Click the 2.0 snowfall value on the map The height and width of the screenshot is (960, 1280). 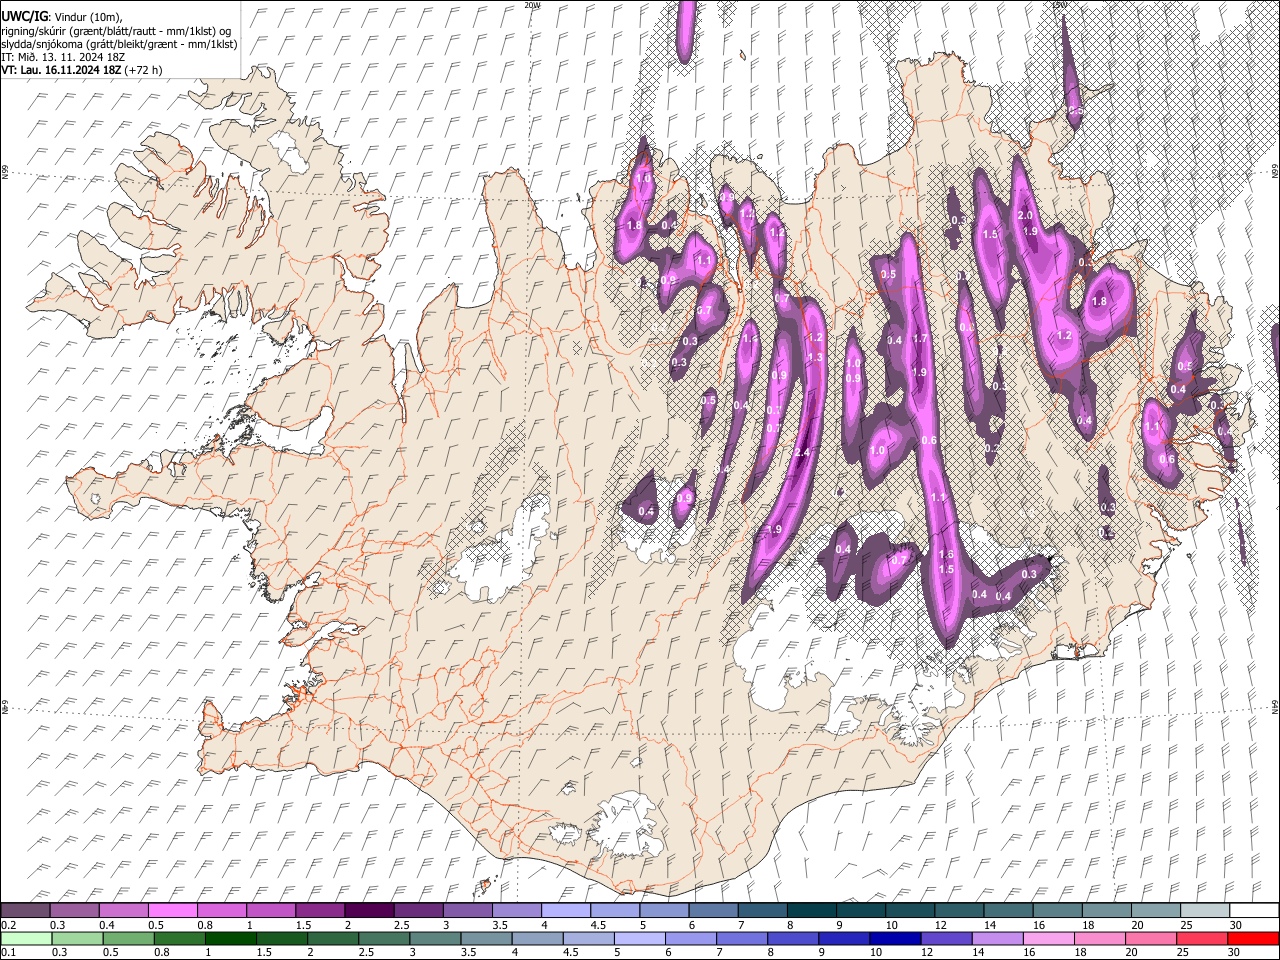pos(1025,216)
